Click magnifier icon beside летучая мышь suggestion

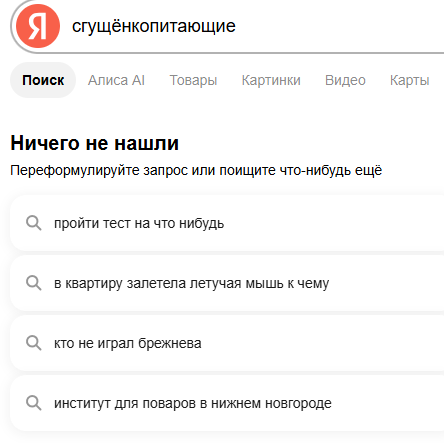pos(34,283)
